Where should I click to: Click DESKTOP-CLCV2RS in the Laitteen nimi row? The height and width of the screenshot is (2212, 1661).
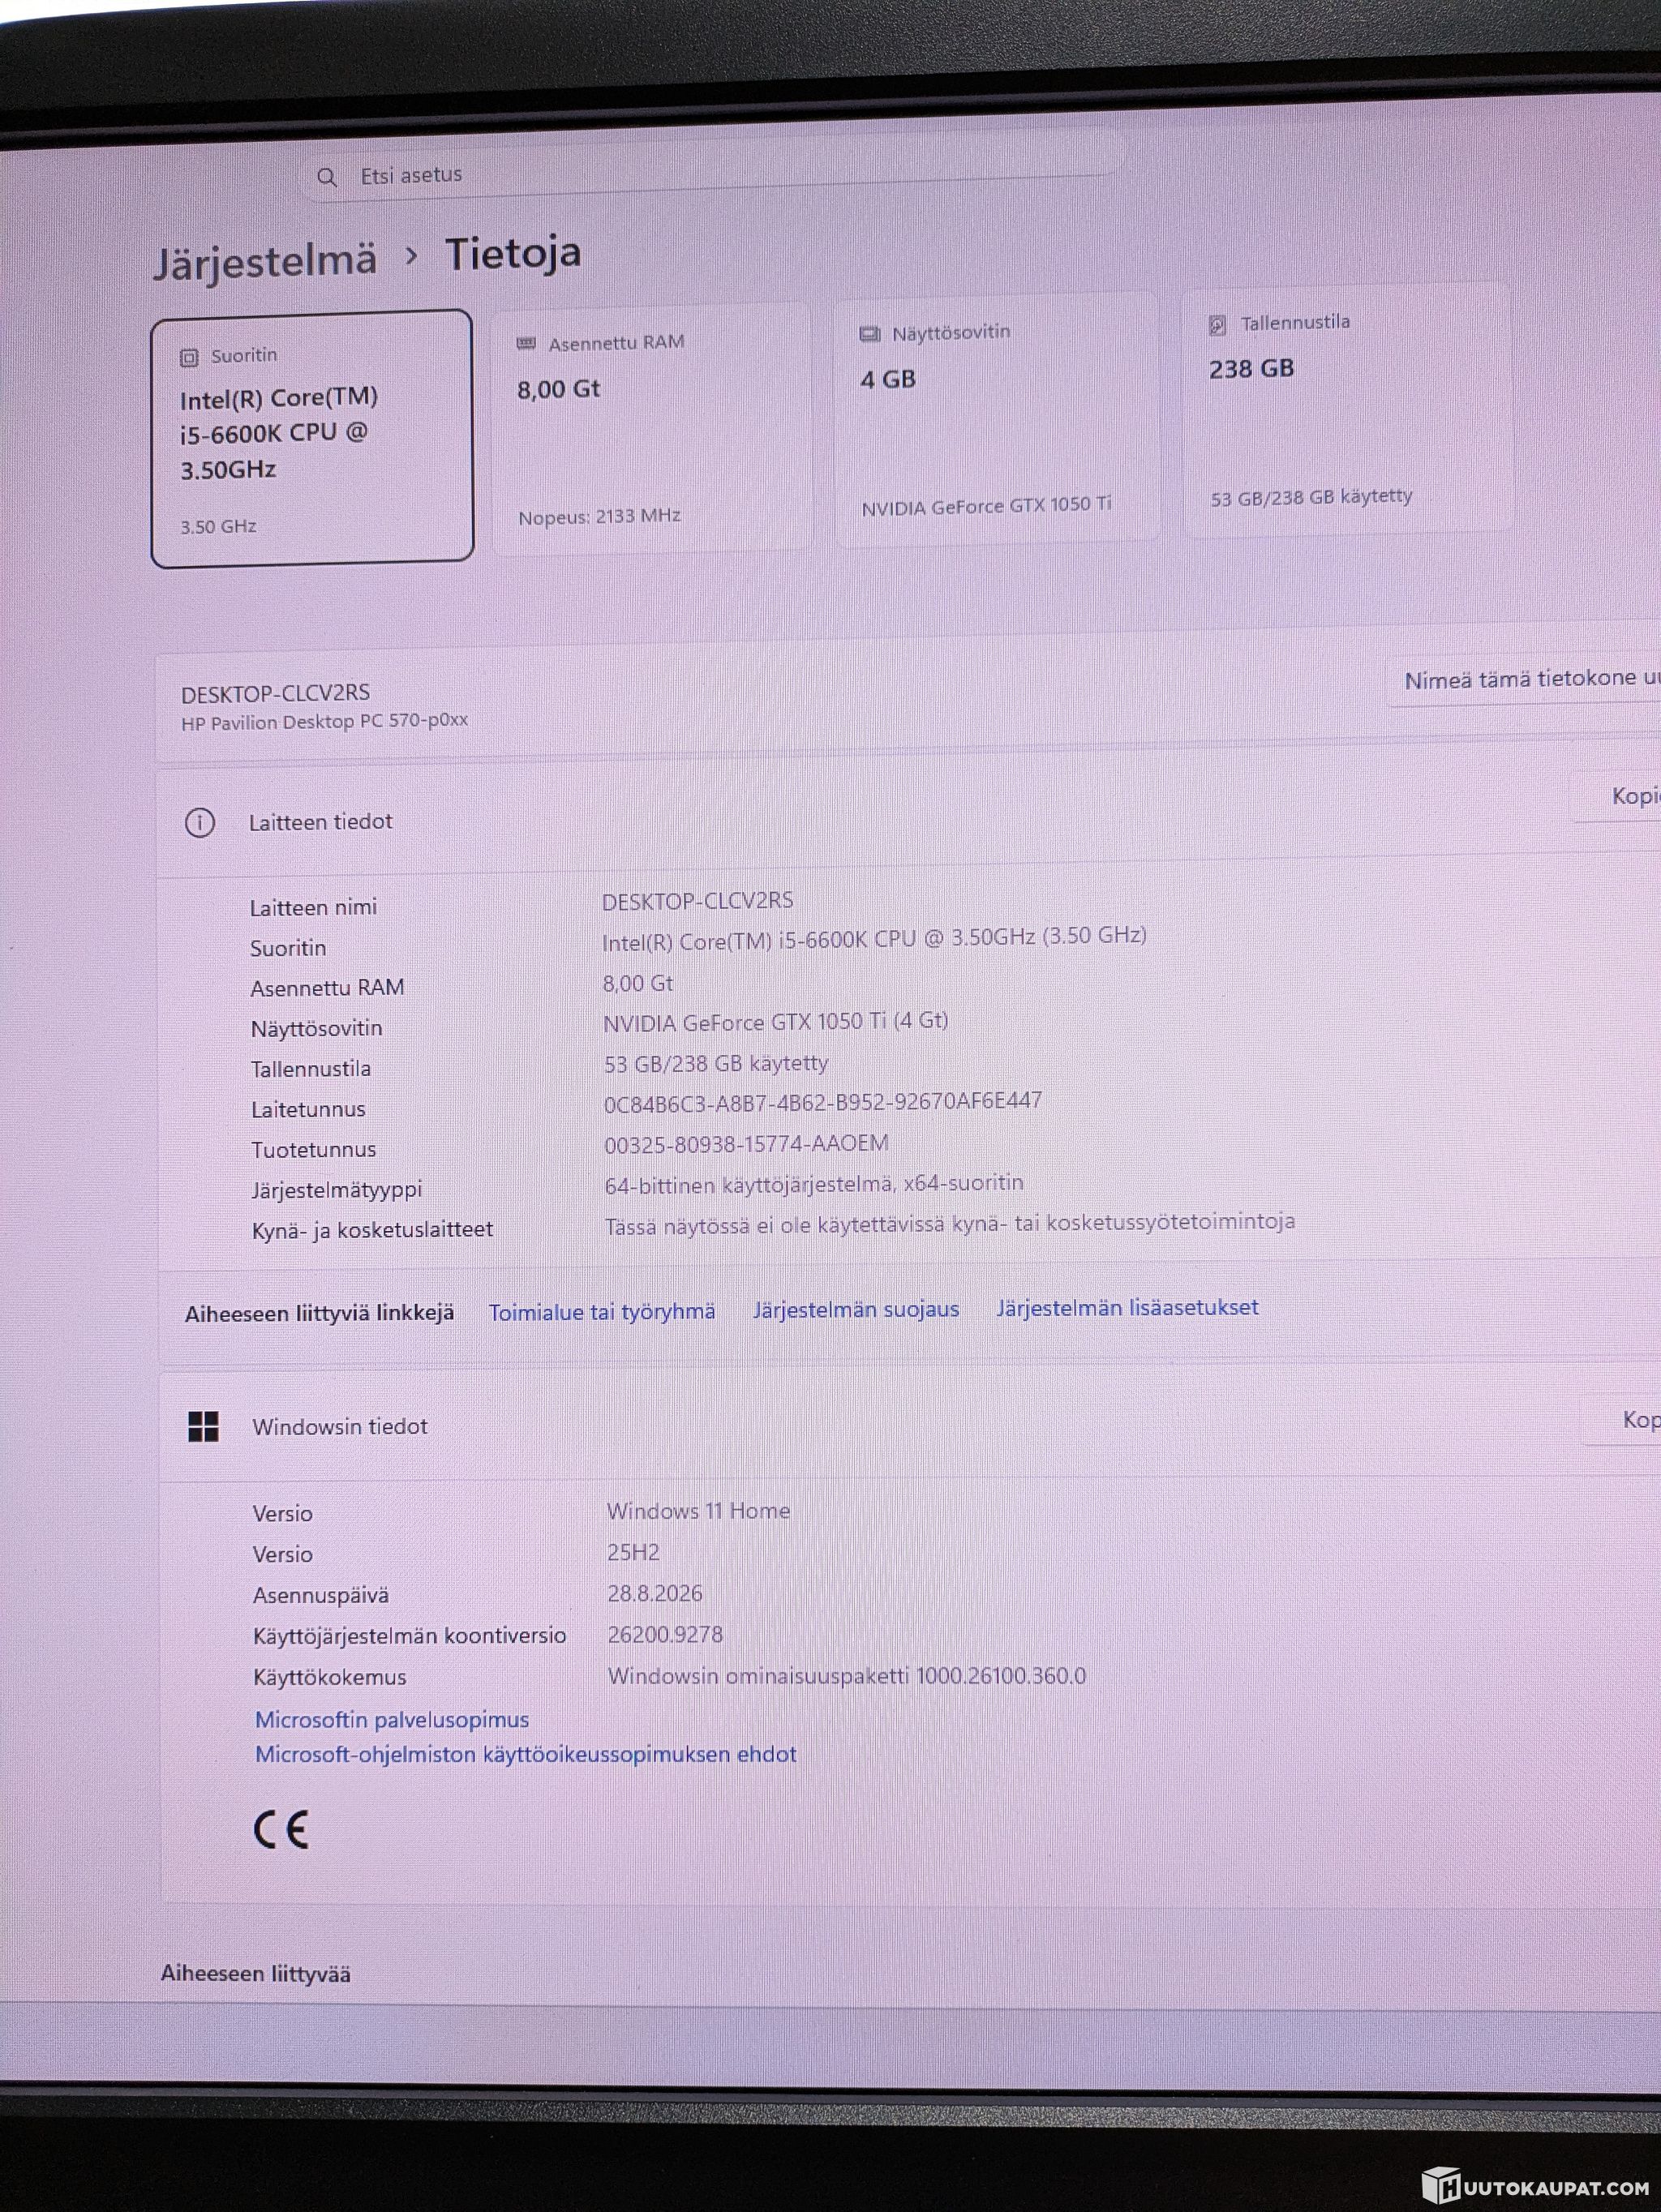(698, 901)
